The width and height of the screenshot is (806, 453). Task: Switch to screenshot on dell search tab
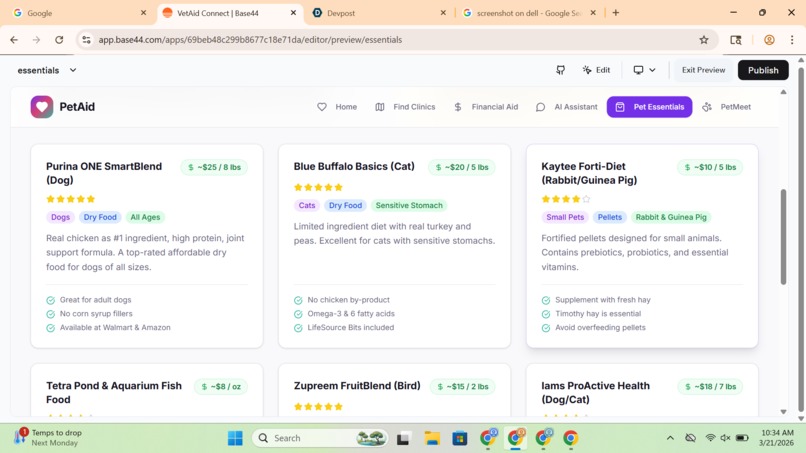(529, 13)
